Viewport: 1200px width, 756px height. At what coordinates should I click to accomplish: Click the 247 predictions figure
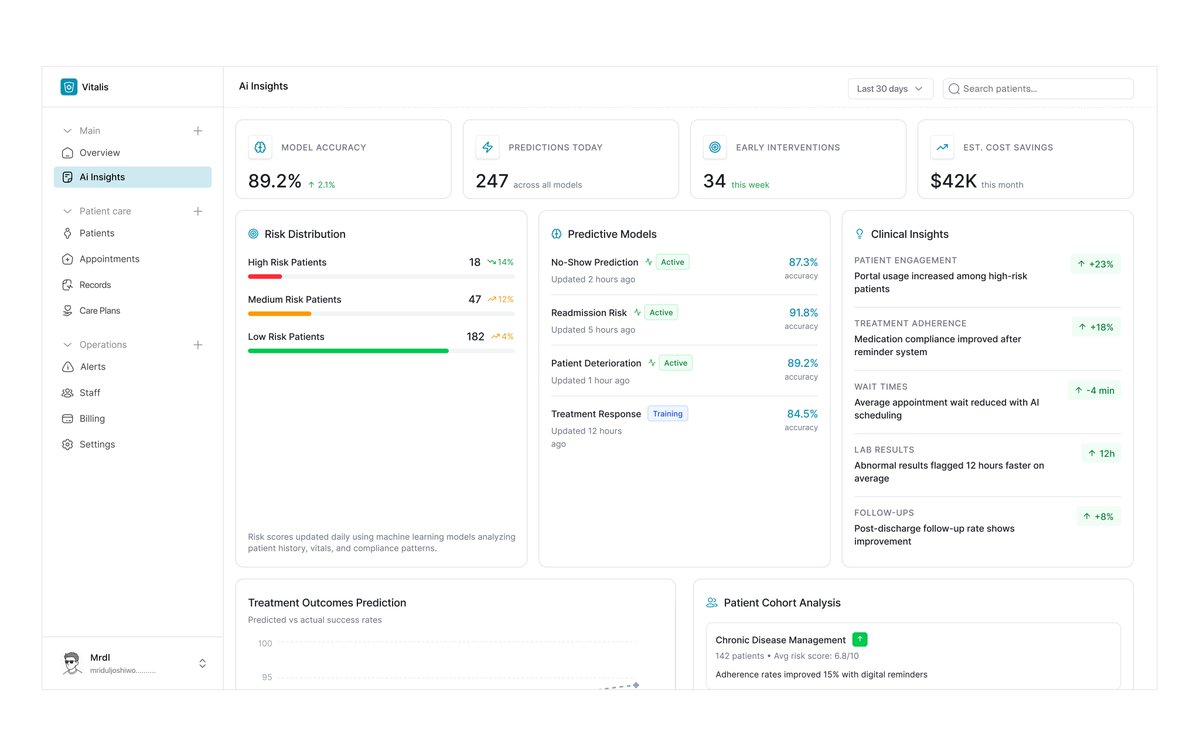coord(492,182)
